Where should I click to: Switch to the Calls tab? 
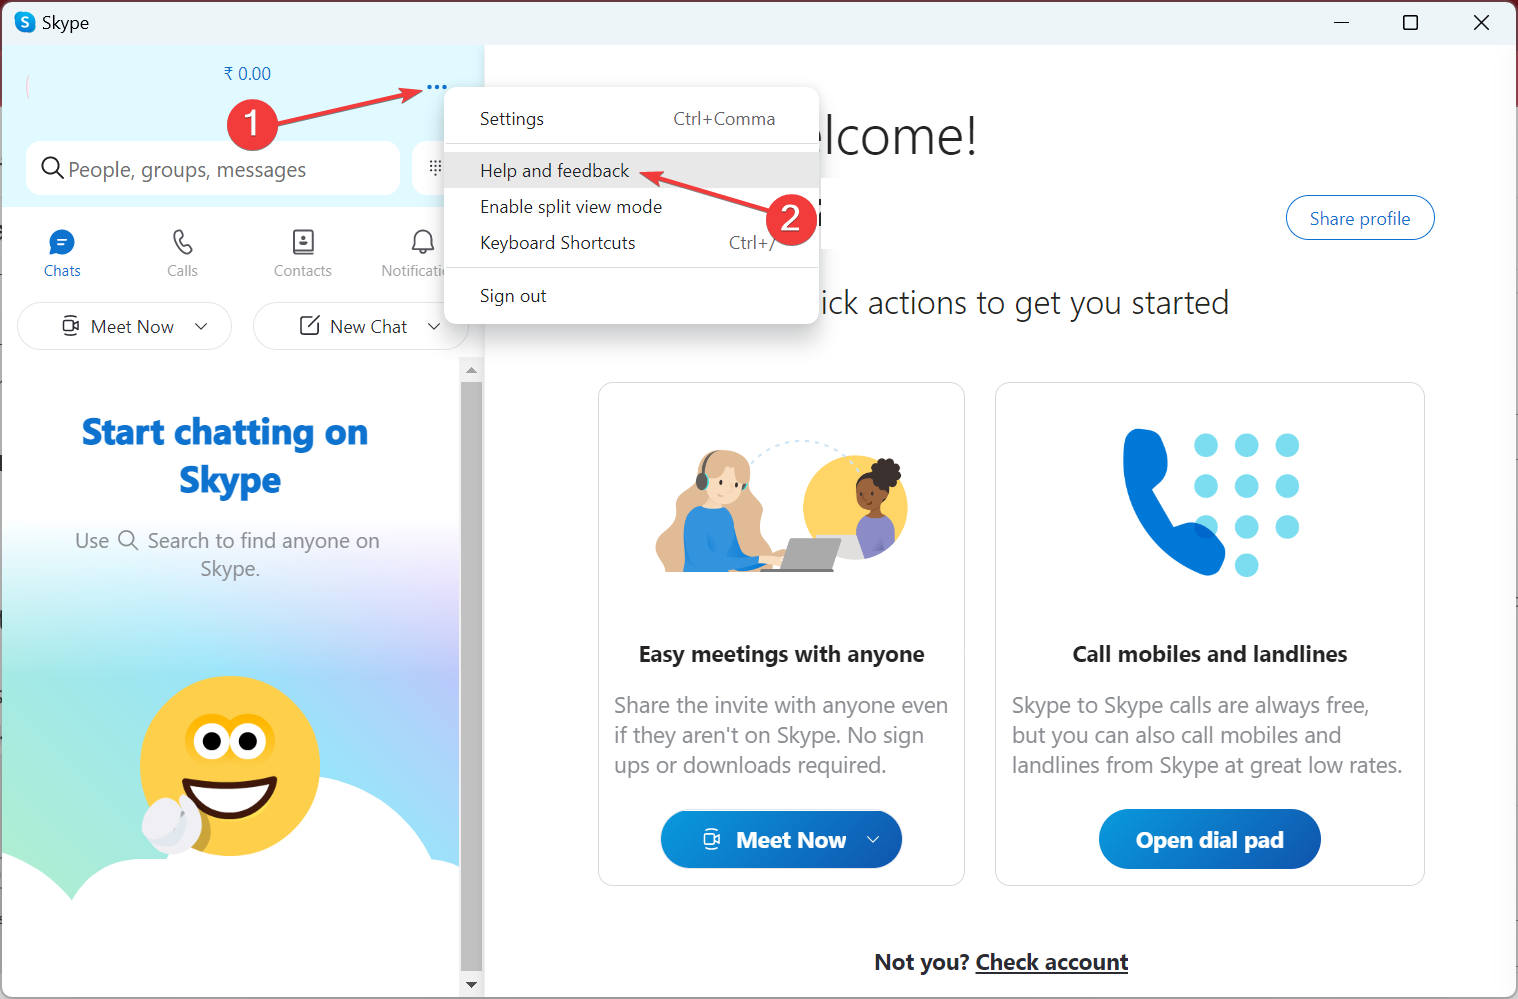tap(182, 253)
